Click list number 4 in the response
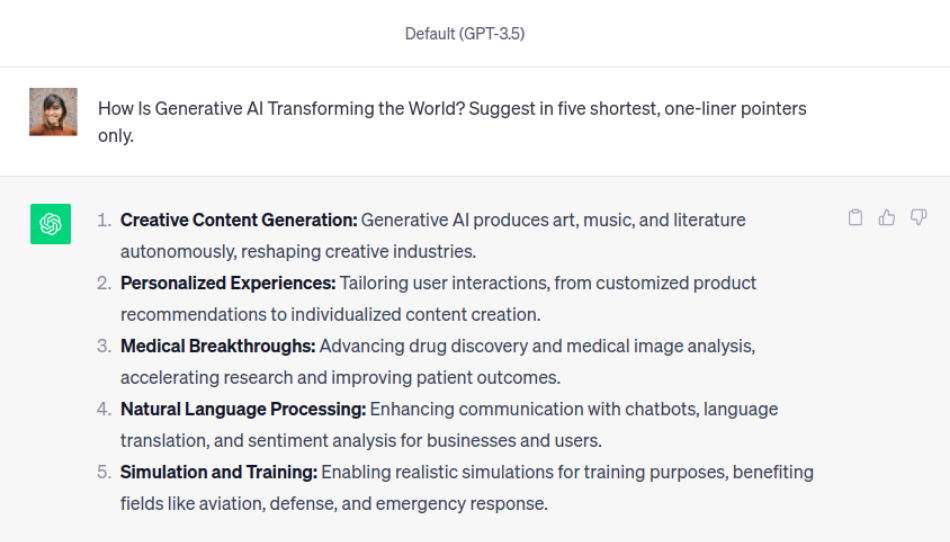 (104, 409)
